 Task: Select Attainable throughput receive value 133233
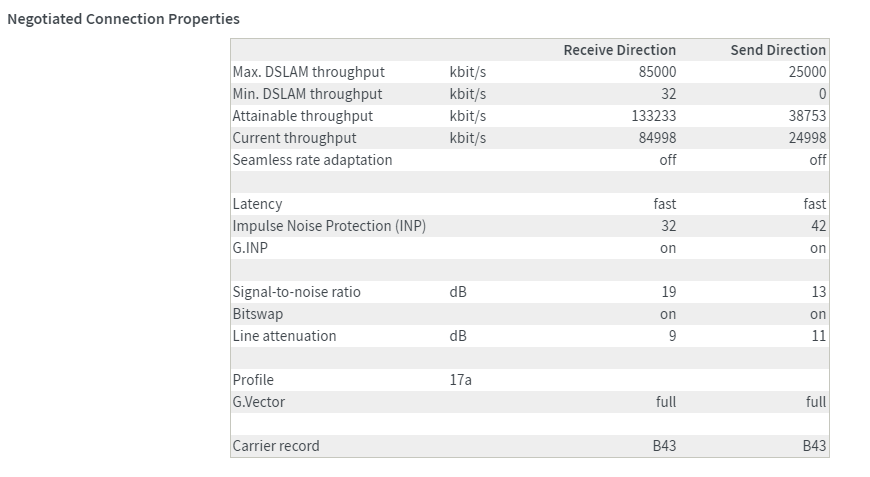point(653,116)
